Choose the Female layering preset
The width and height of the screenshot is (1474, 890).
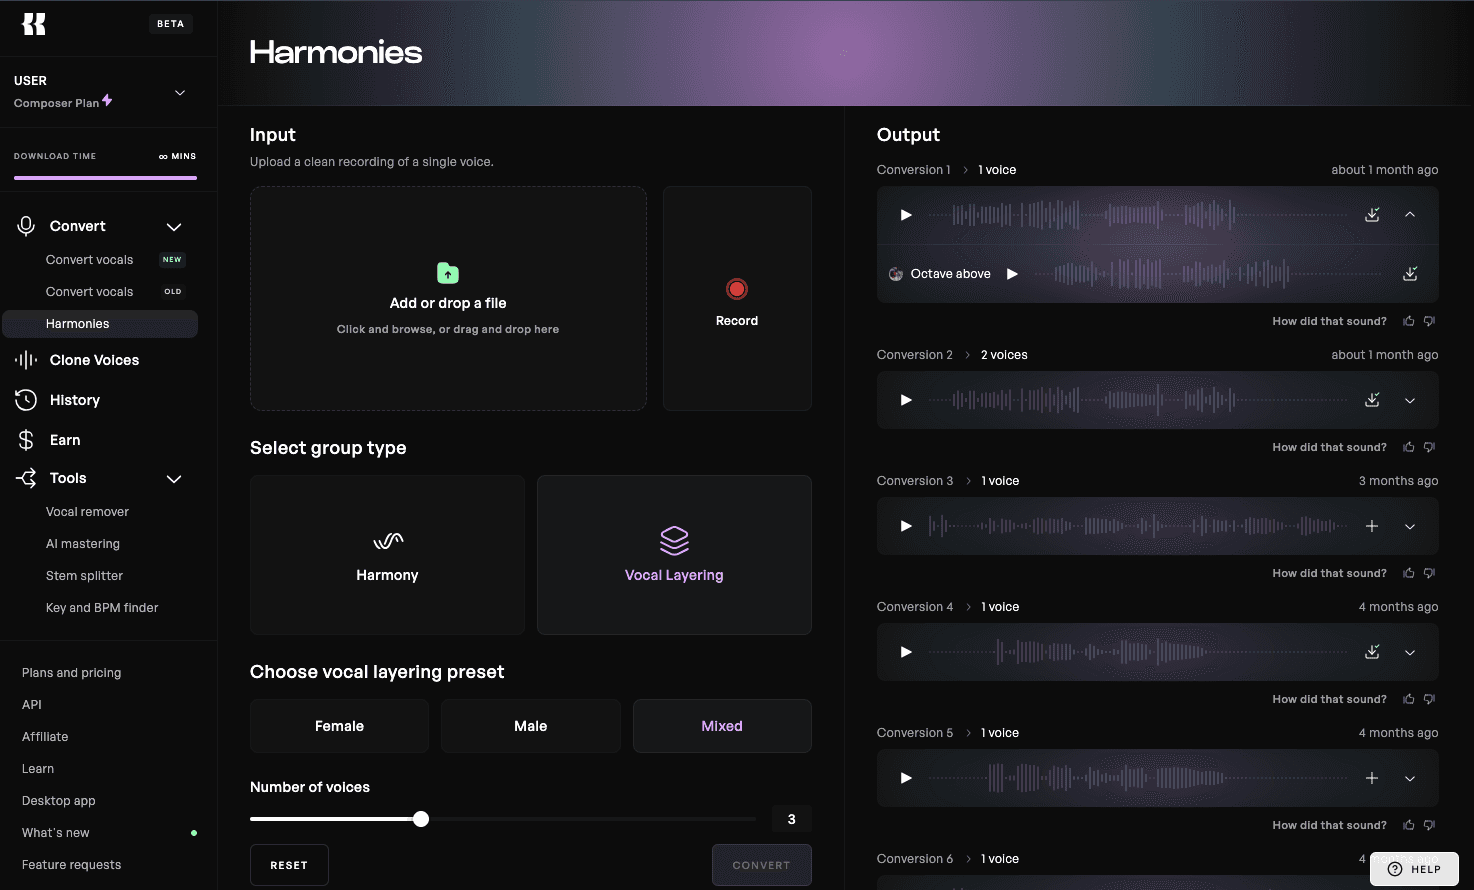tap(339, 726)
